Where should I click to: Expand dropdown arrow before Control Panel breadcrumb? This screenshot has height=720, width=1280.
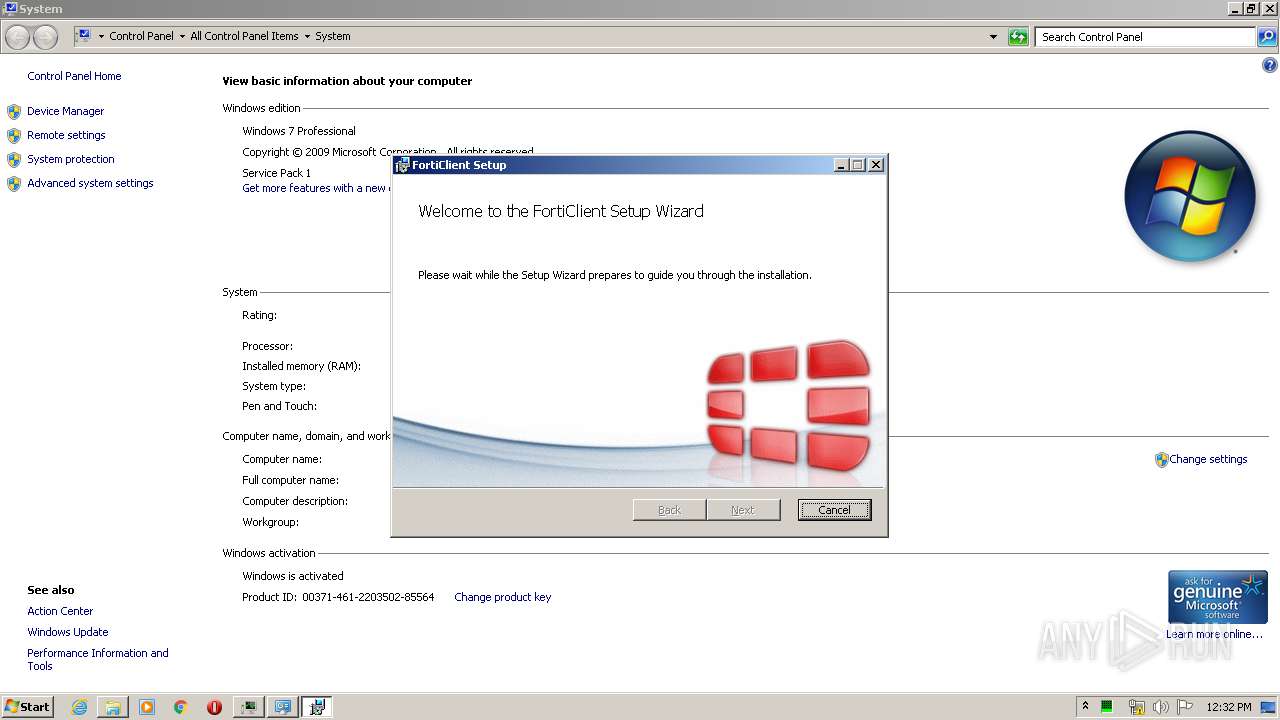coord(101,36)
